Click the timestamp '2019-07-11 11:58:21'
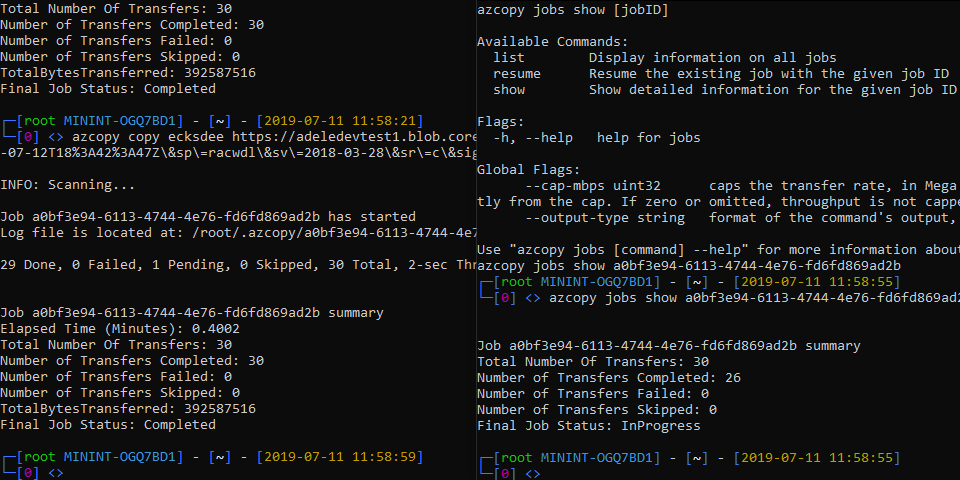 (340, 121)
